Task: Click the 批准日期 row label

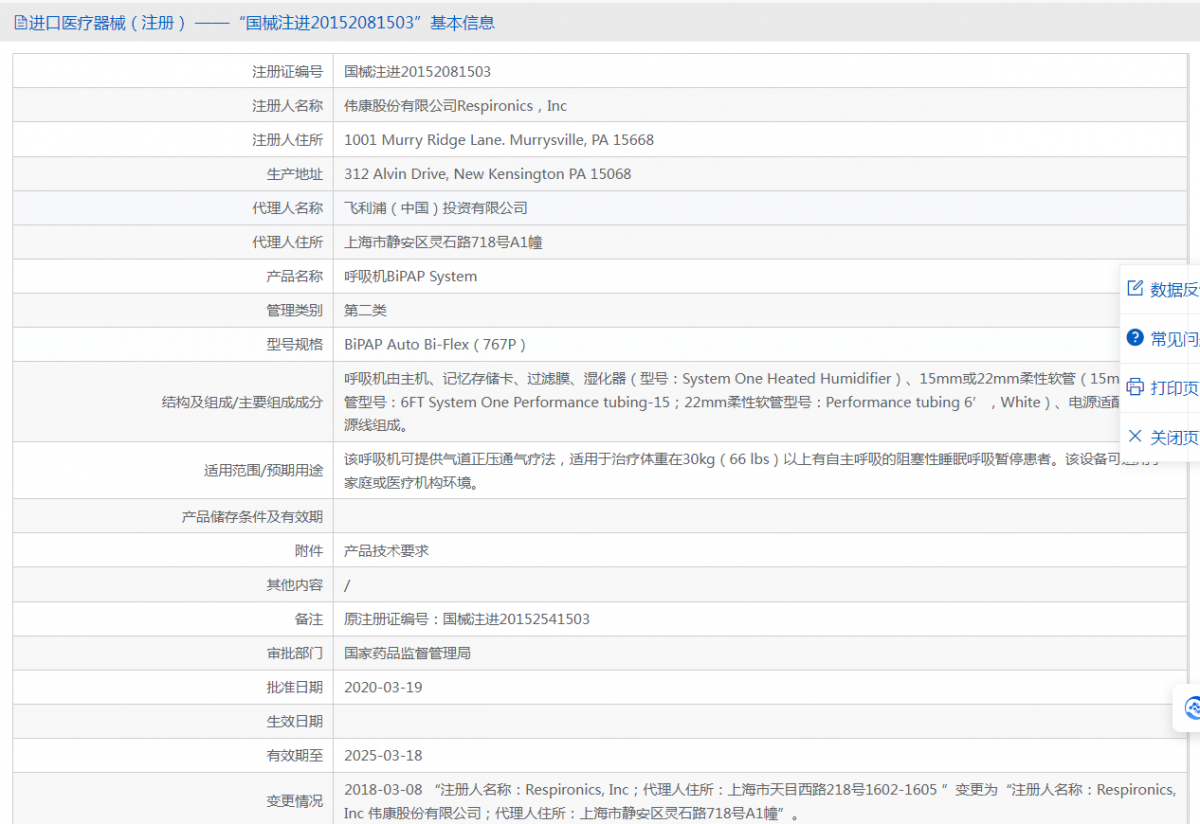Action: pyautogui.click(x=295, y=687)
